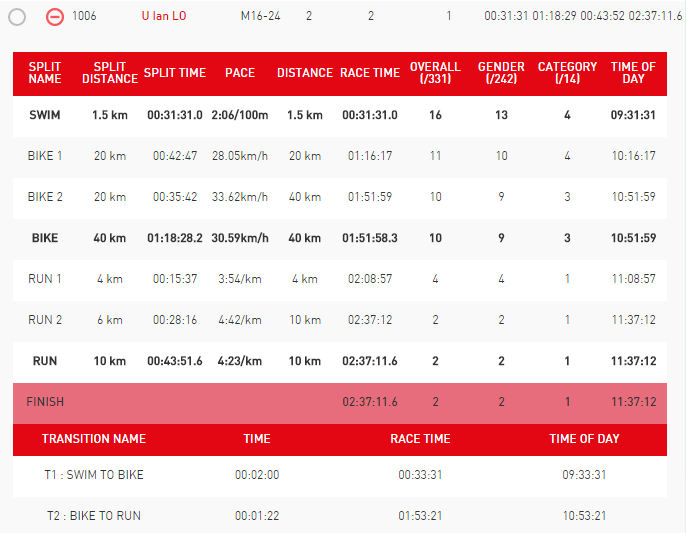Select the BIKE 2 split row label
The height and width of the screenshot is (533, 686).
coord(45,197)
